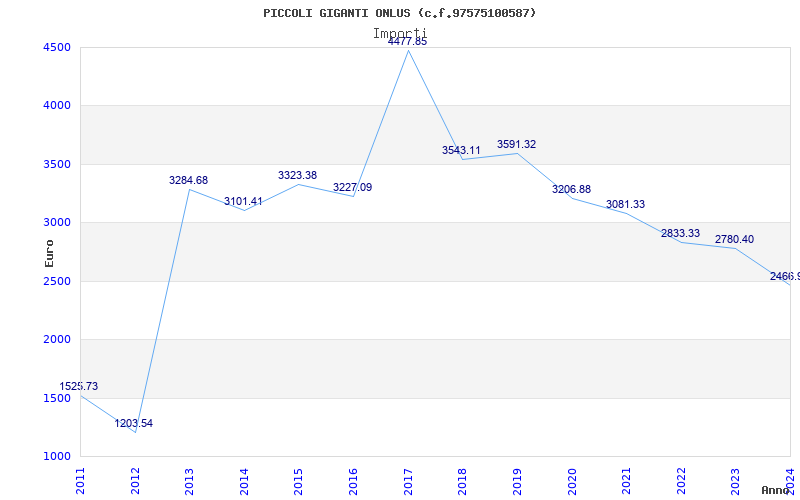
Task: Click the 2000 y-axis tick label
Action: tap(57, 339)
